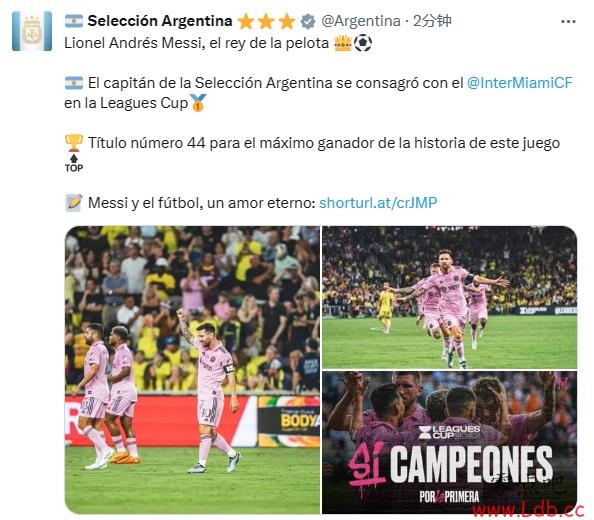The width and height of the screenshot is (594, 520).
Task: Click the trophy emoji before 'Título número 44'
Action: (73, 143)
